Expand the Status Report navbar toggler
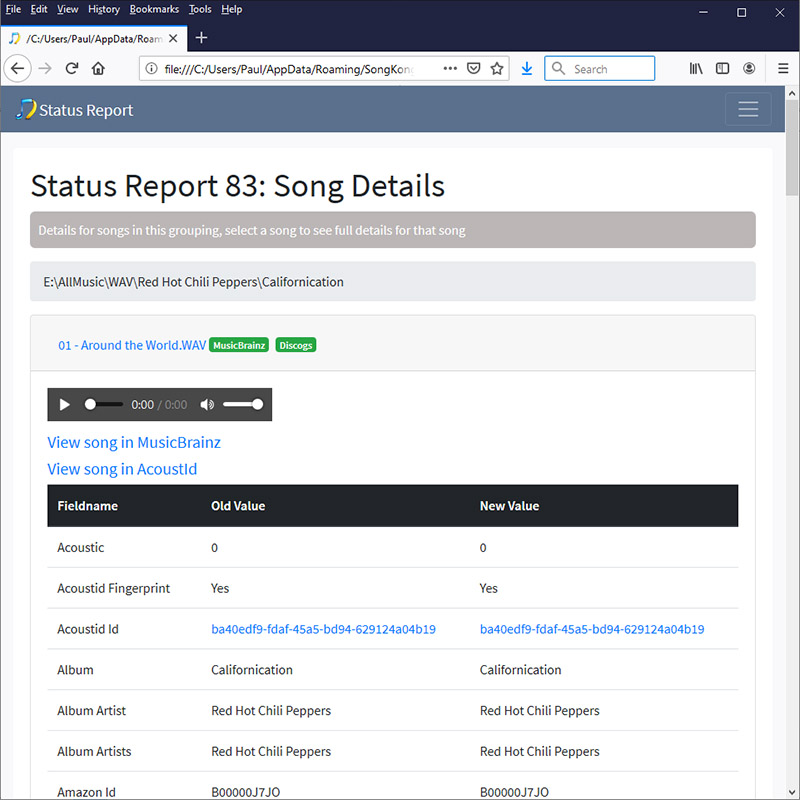800x800 pixels. (x=748, y=109)
